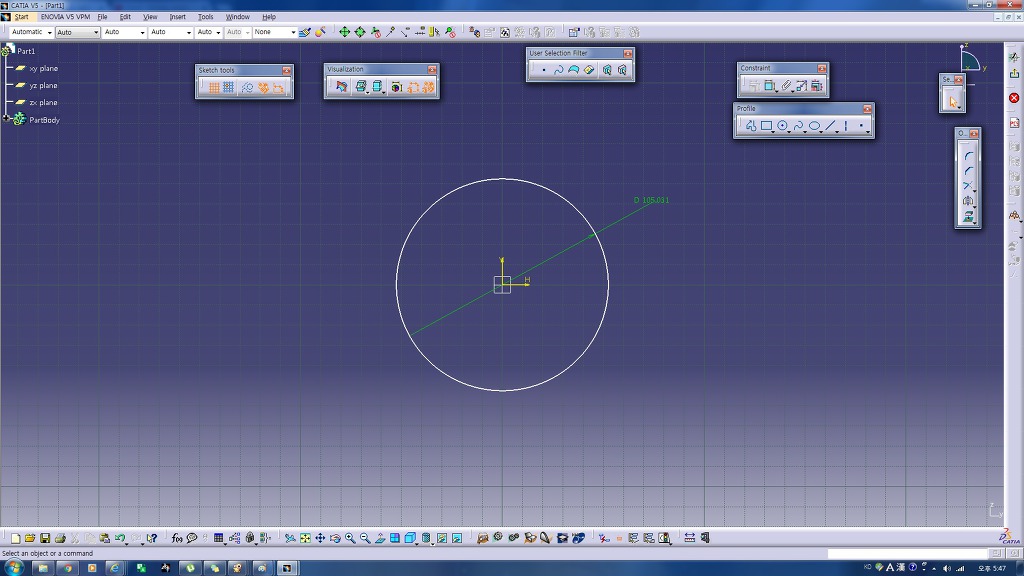Click the Windows Start button
Viewport: 1024px width, 576px height.
pos(15,567)
